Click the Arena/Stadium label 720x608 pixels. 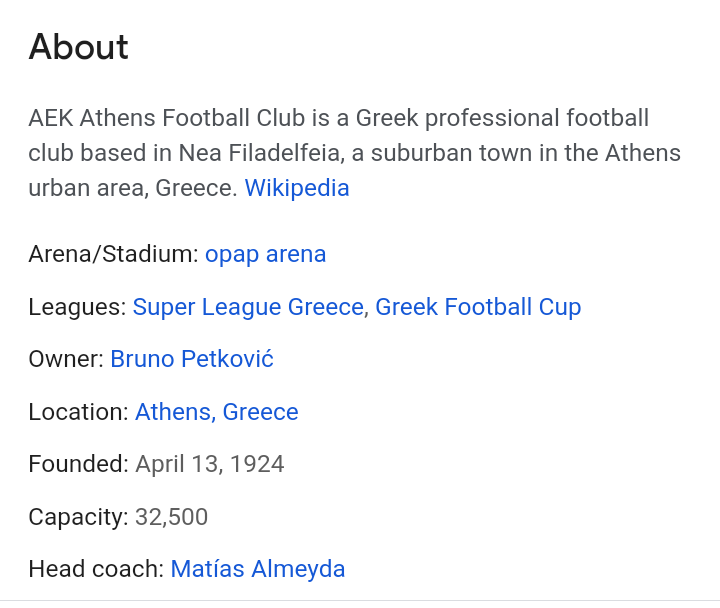tap(113, 254)
